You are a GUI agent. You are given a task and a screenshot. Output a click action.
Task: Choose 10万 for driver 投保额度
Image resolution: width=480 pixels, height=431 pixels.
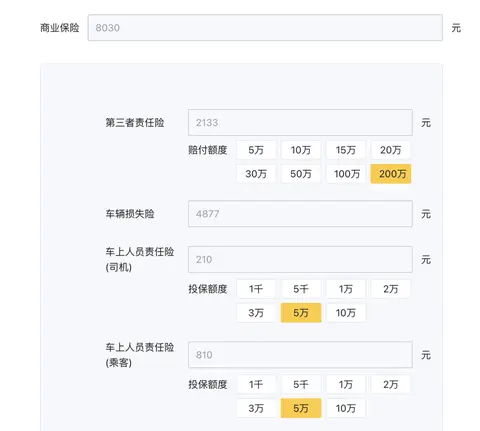(346, 313)
